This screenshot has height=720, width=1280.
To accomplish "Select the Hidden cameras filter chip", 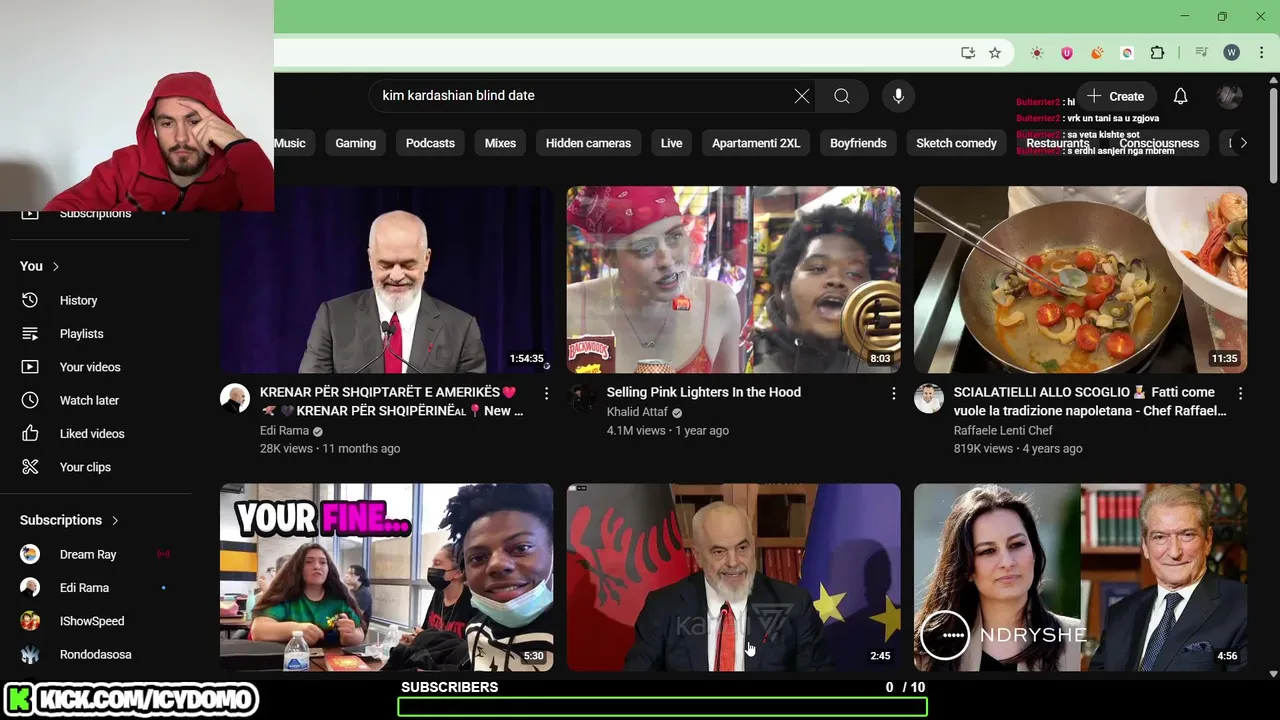I will [588, 143].
